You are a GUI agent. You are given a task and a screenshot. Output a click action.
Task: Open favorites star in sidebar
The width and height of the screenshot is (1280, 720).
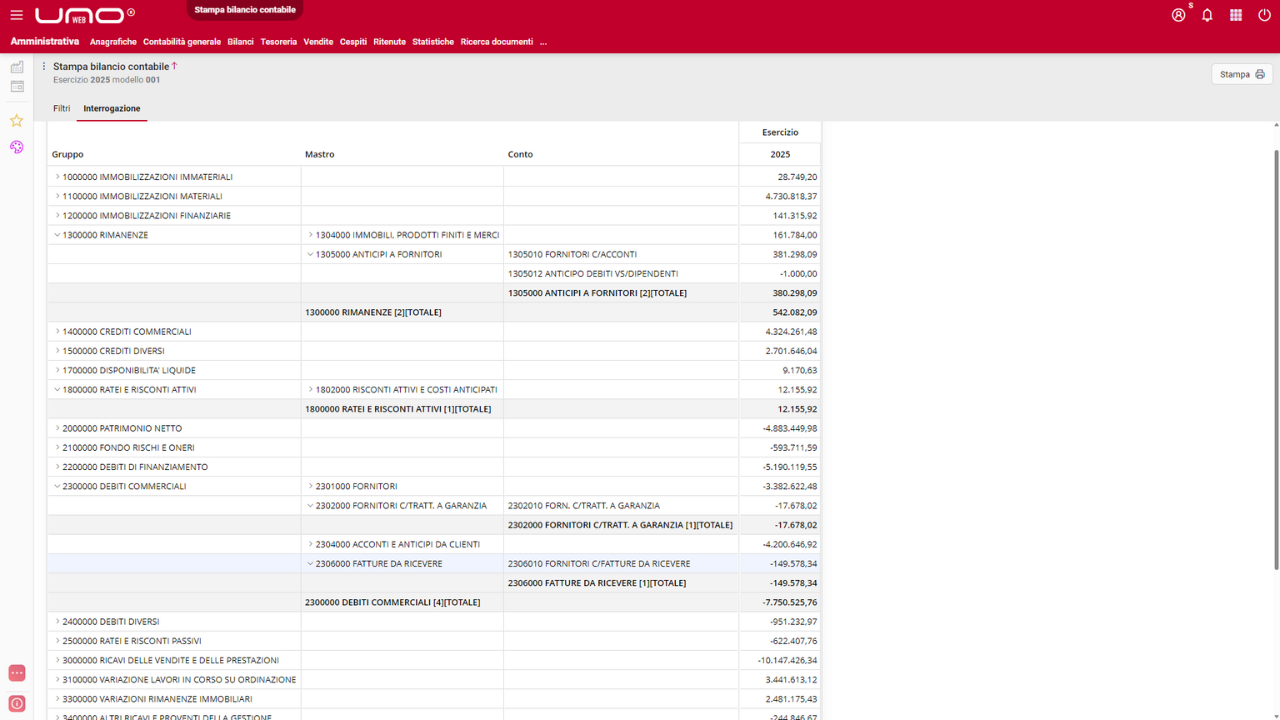17,120
